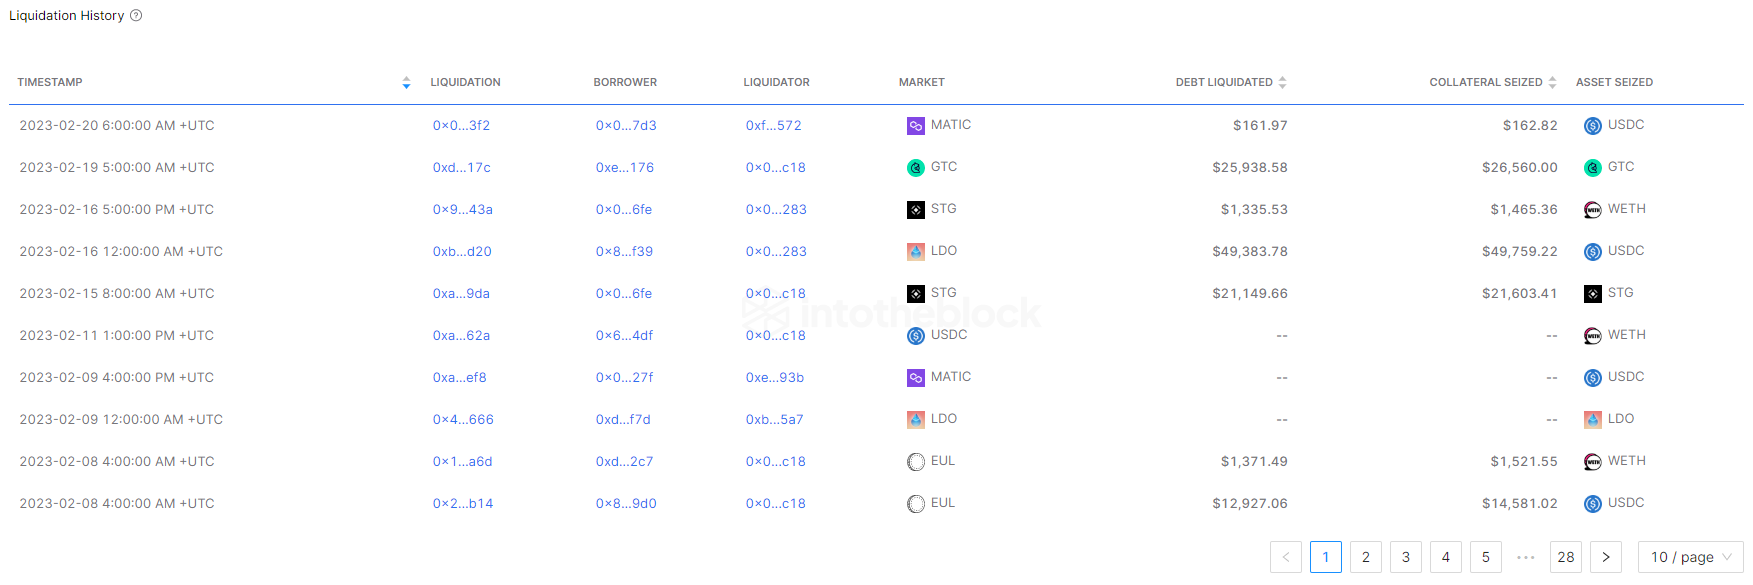Sort by Debt Liquidated column
The height and width of the screenshot is (585, 1753).
pos(1282,83)
